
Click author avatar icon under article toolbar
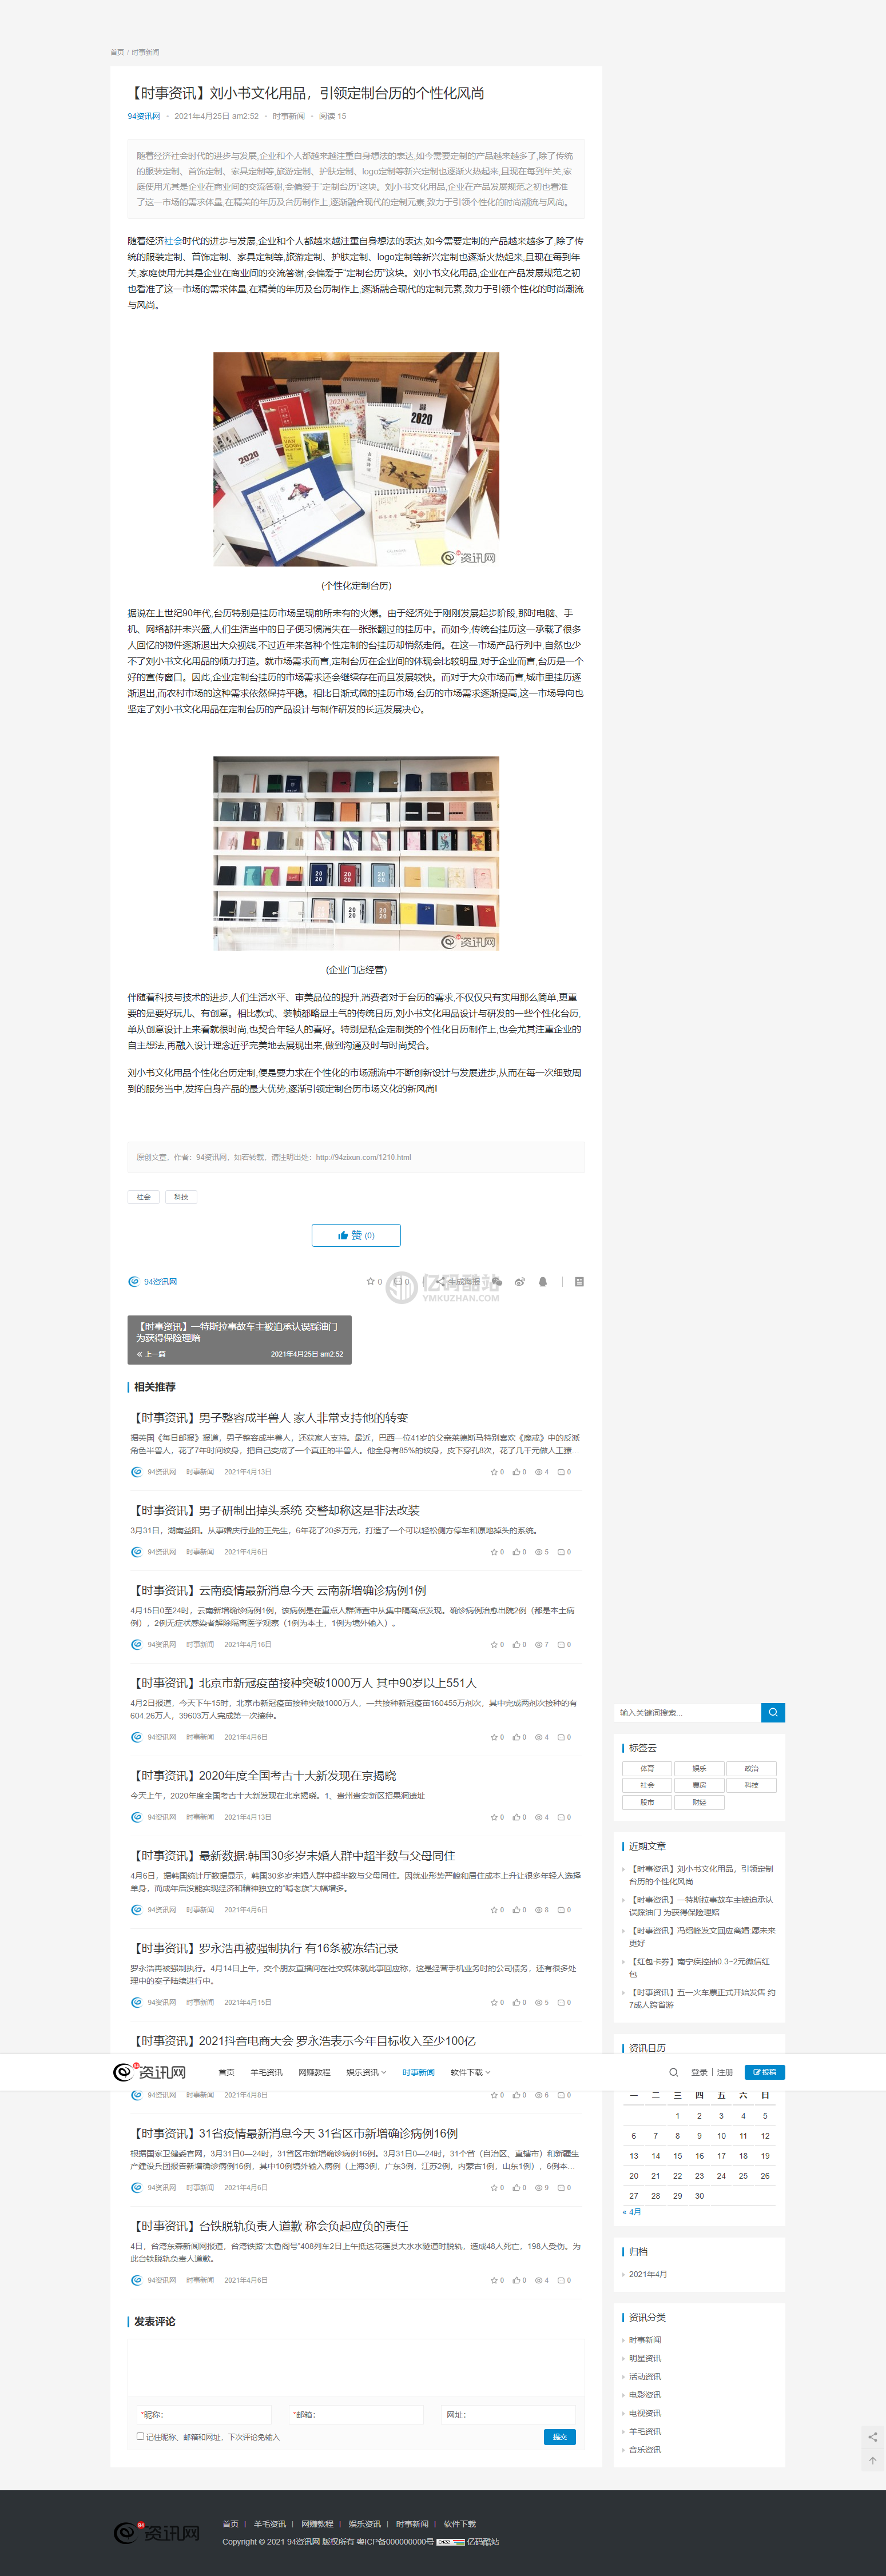point(133,1281)
